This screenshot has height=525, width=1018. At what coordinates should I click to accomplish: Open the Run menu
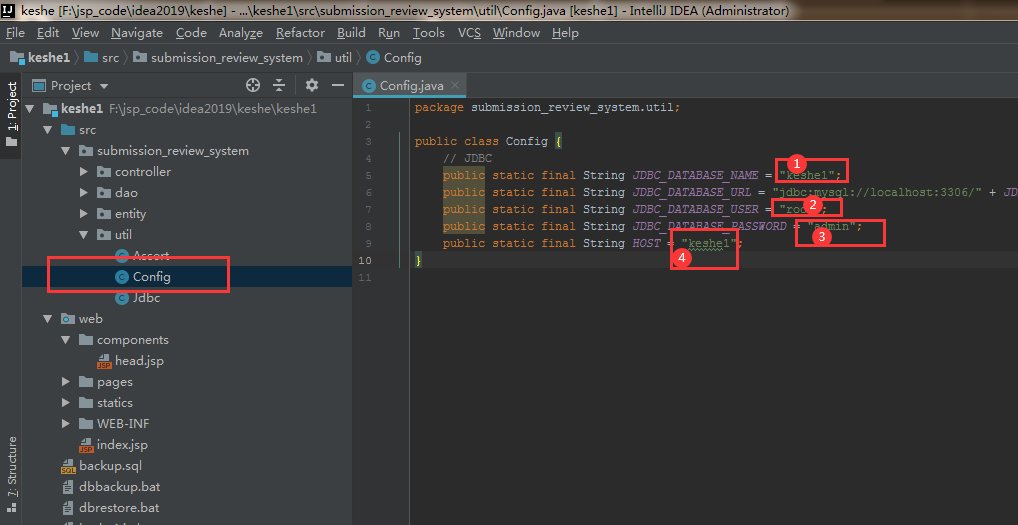coord(389,32)
